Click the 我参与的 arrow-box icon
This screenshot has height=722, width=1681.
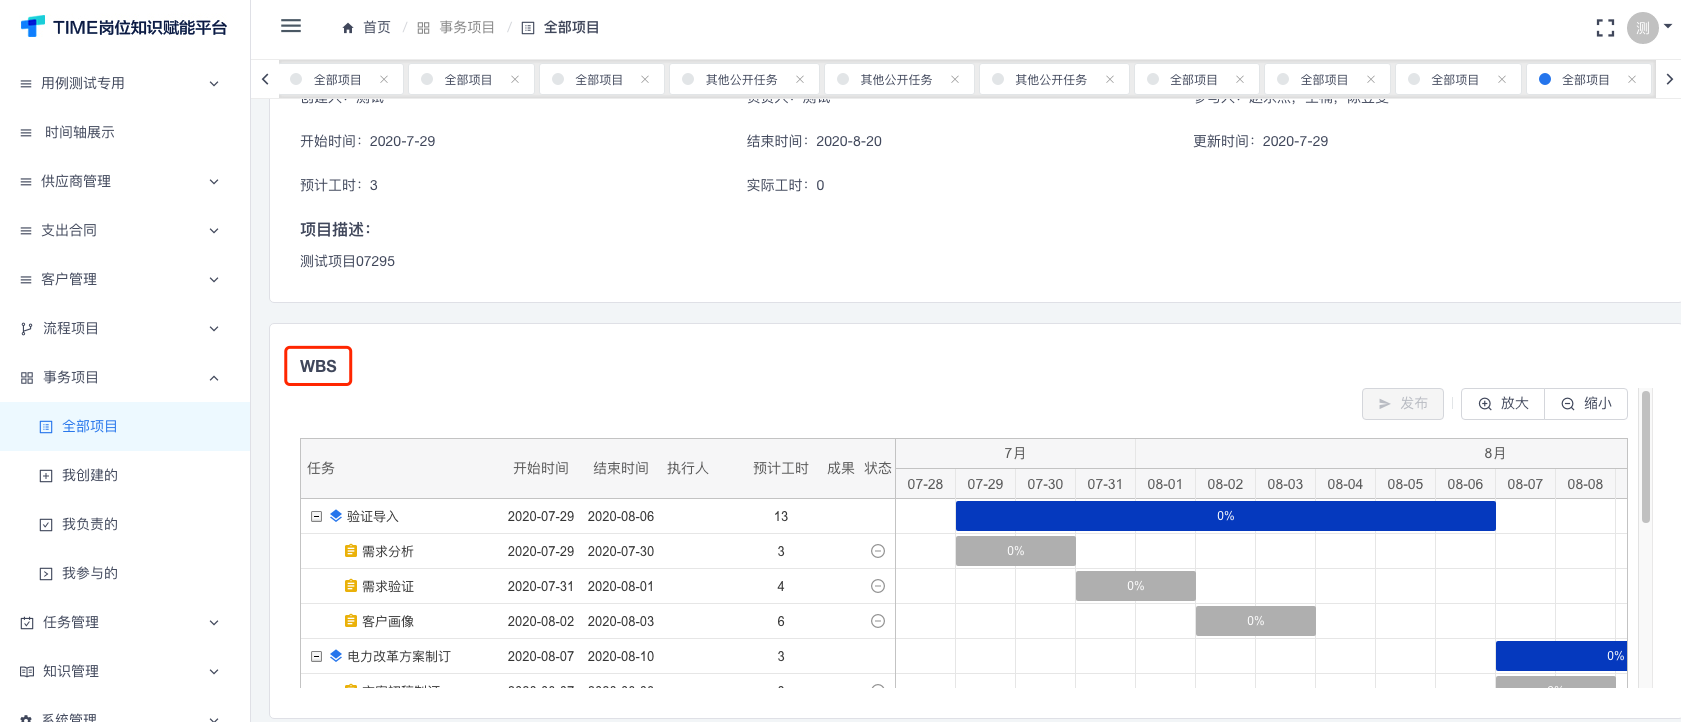coord(46,574)
